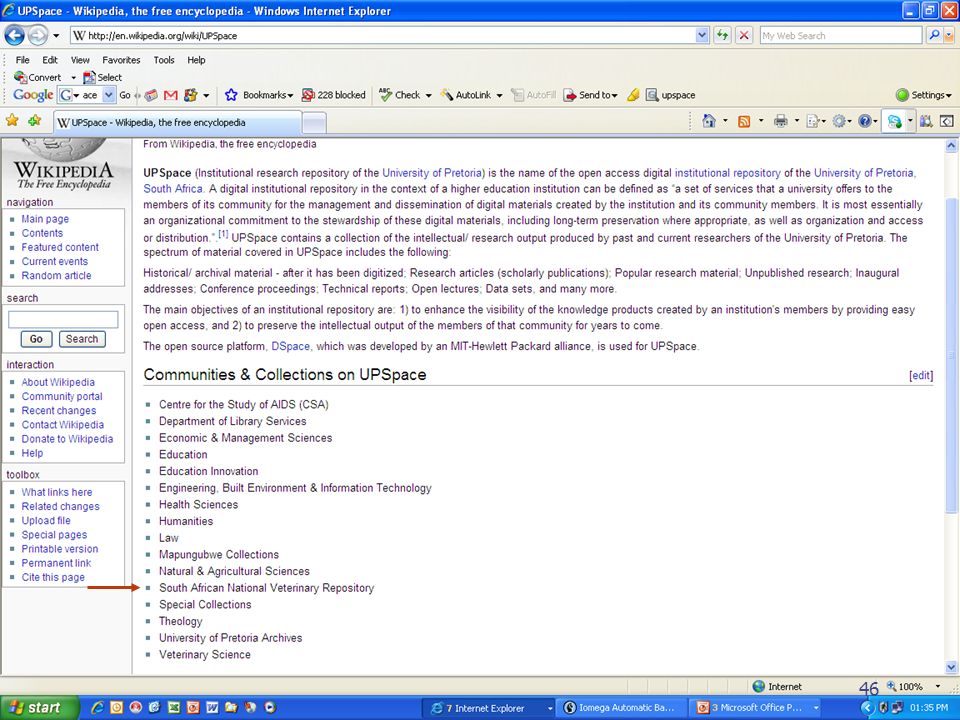
Task: Open the search provider options dropdown
Action: tap(949, 36)
